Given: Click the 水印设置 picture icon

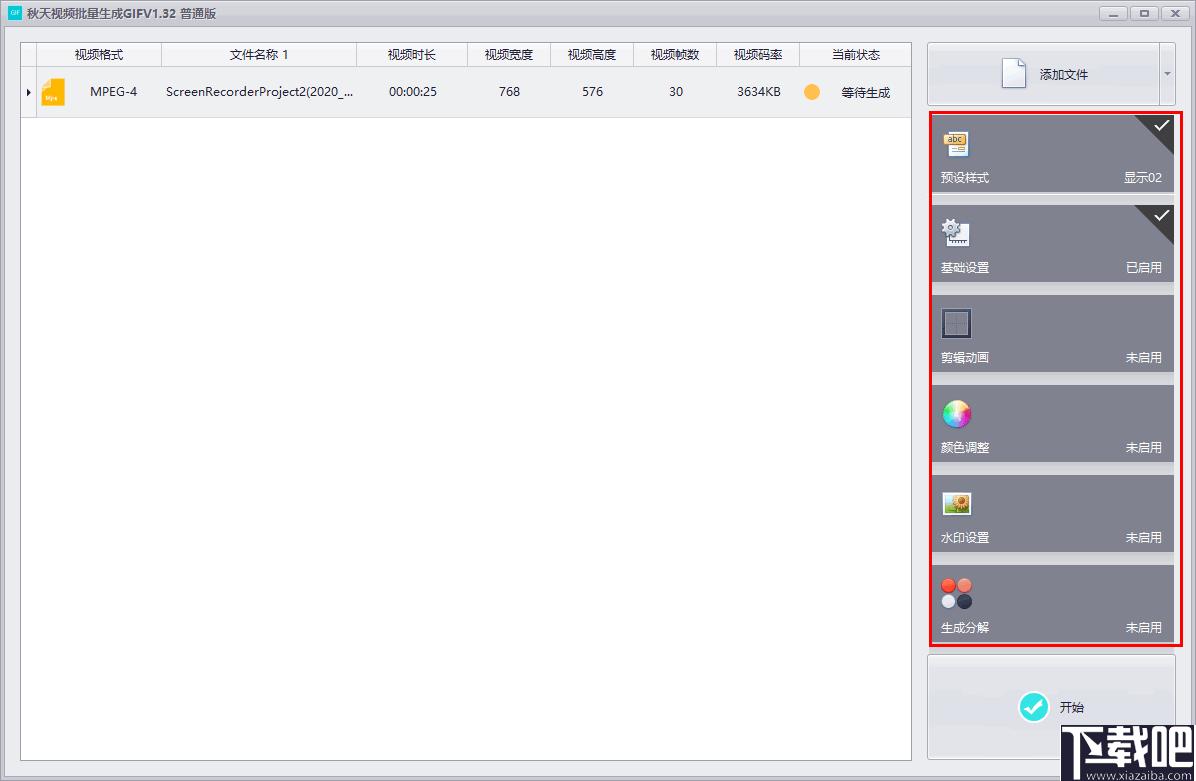Looking at the screenshot, I should click(956, 503).
